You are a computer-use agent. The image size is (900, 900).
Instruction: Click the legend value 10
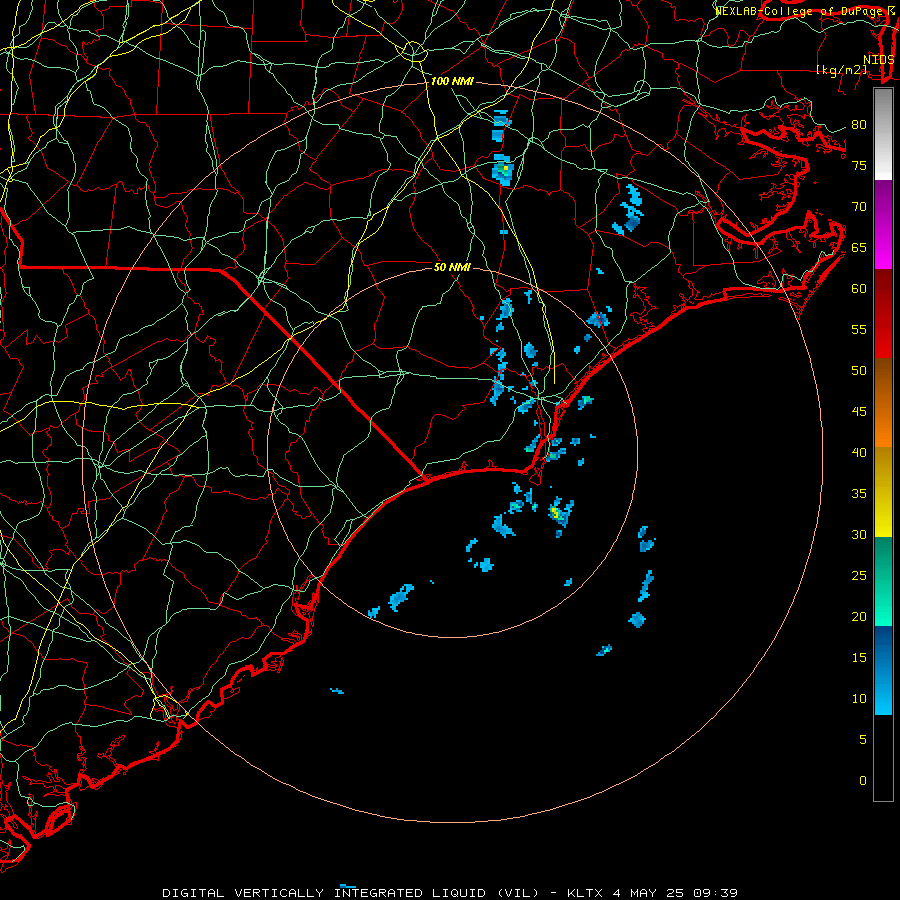(x=859, y=699)
